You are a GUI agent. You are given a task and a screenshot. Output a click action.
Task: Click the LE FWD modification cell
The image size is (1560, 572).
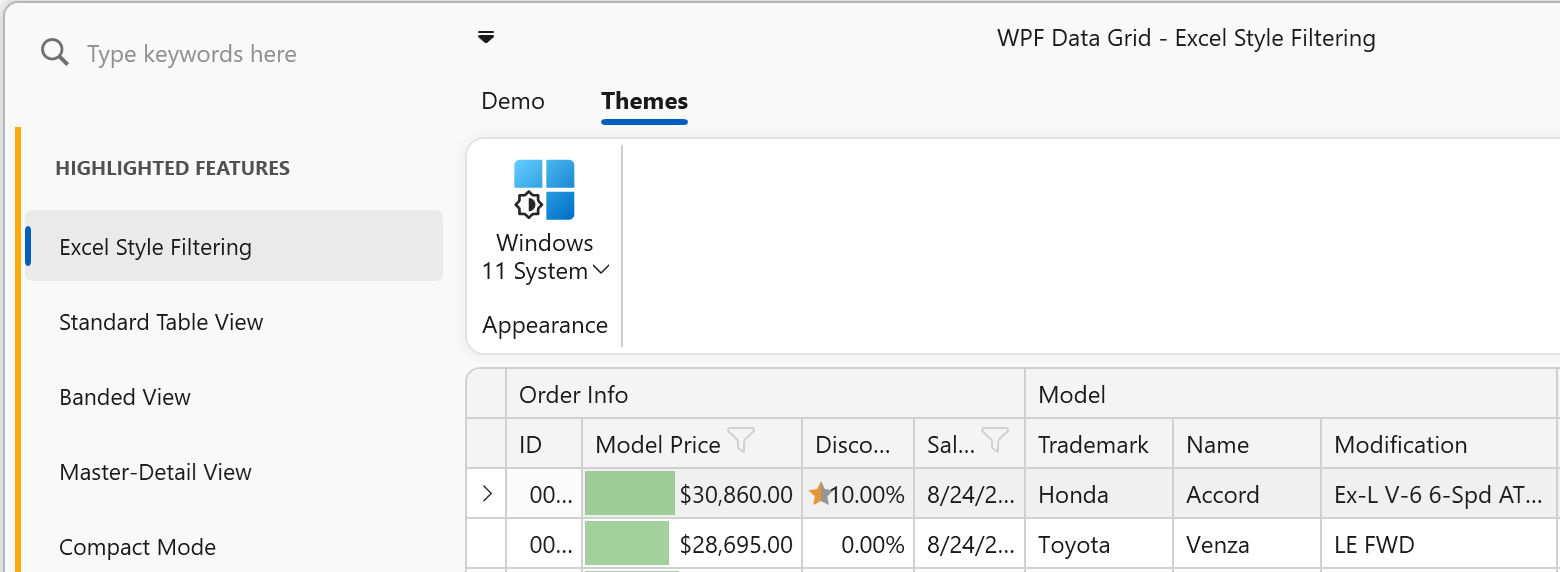(x=1438, y=544)
